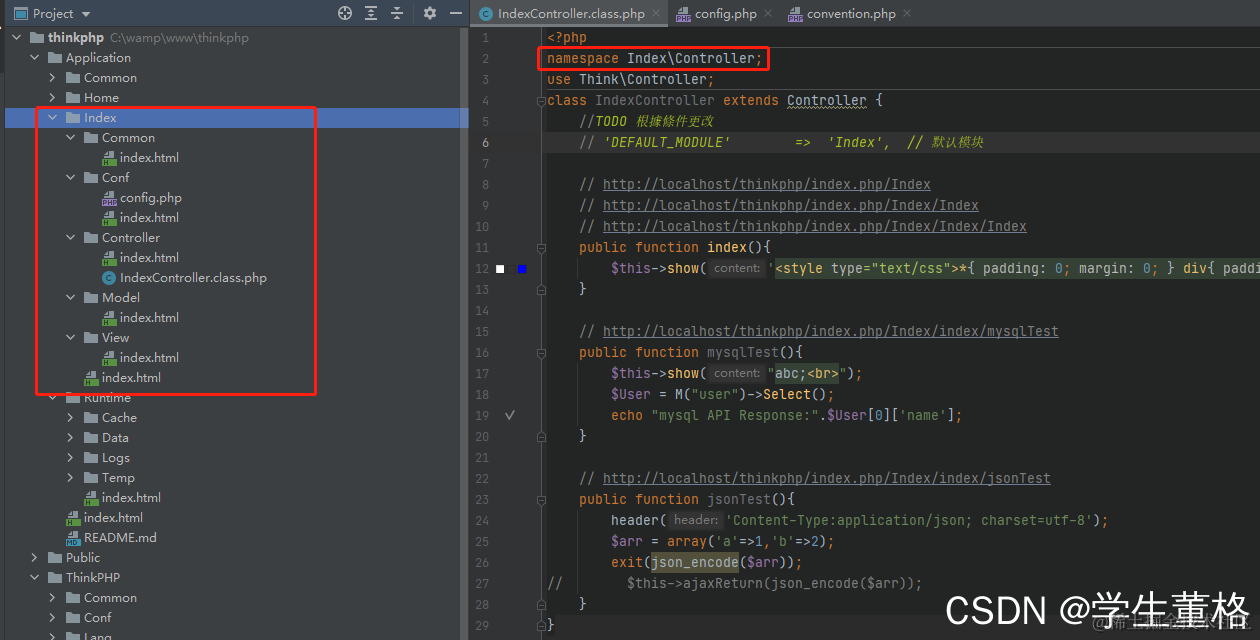Viewport: 1260px width, 640px height.
Task: Select index.html inside Index's Common folder
Action: [x=149, y=158]
